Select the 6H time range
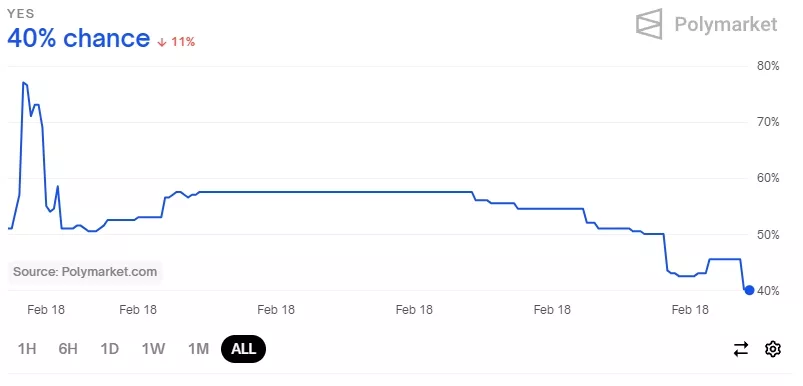Image resolution: width=803 pixels, height=386 pixels. coord(68,349)
